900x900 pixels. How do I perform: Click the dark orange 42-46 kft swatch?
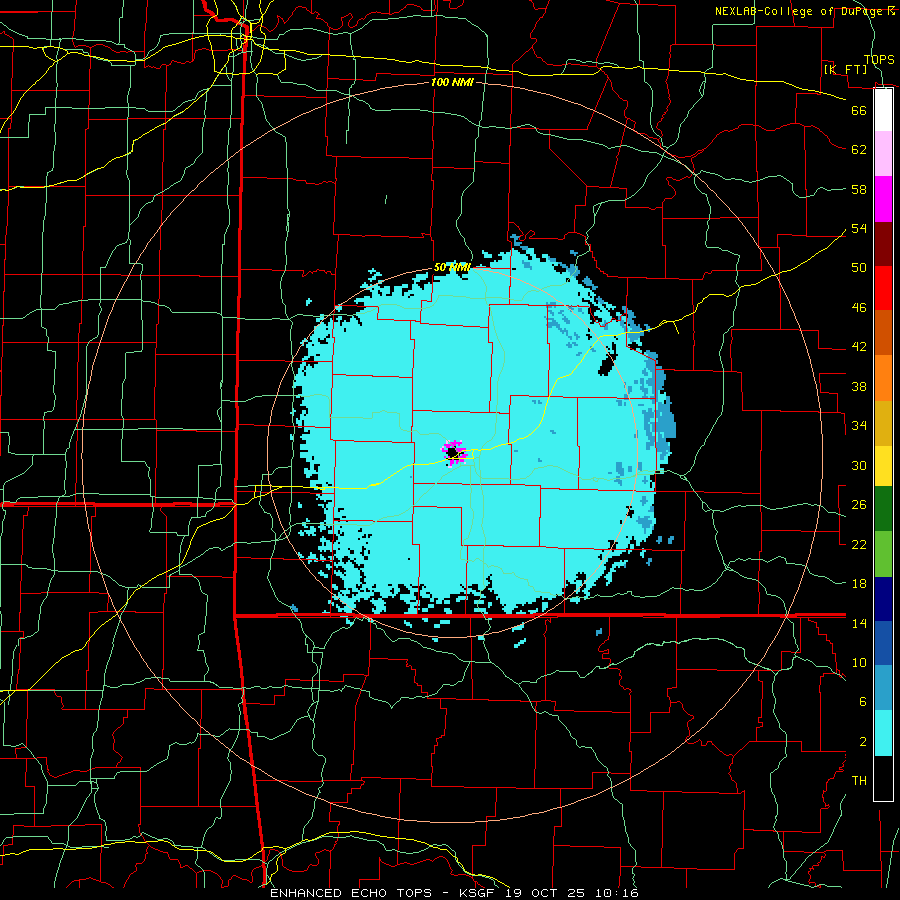[x=883, y=332]
